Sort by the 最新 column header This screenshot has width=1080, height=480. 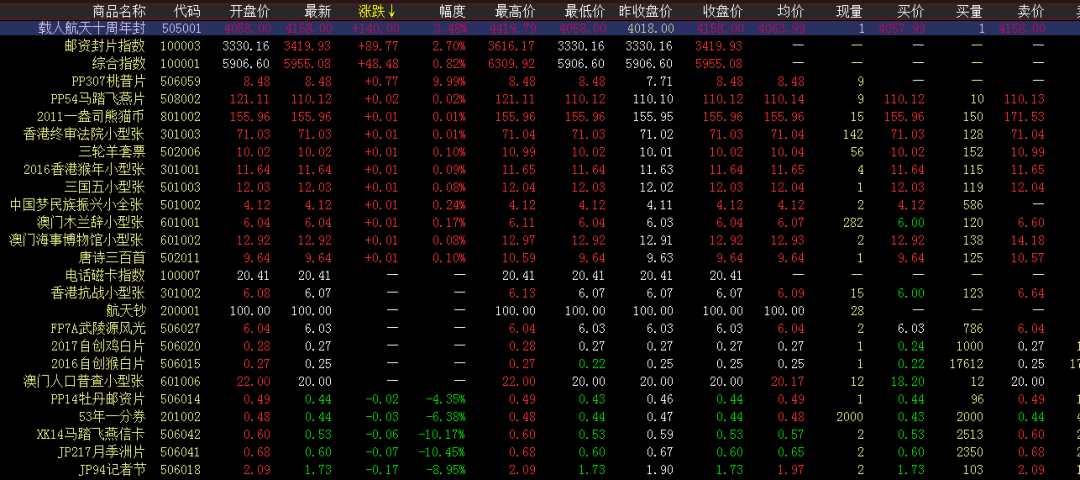317,11
